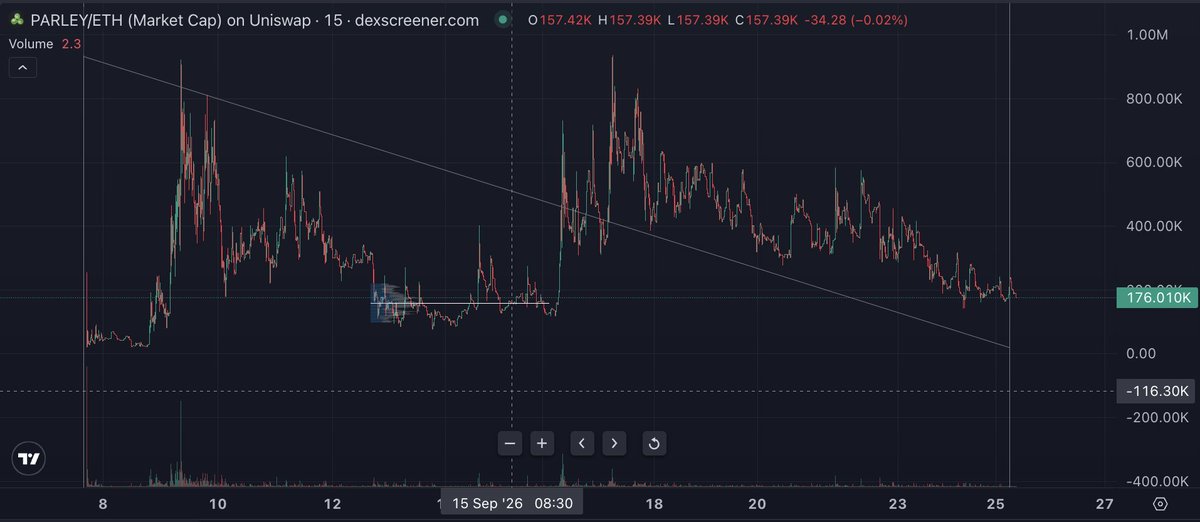1200x522 pixels.
Task: Click current price label 176.010K
Action: [1155, 297]
